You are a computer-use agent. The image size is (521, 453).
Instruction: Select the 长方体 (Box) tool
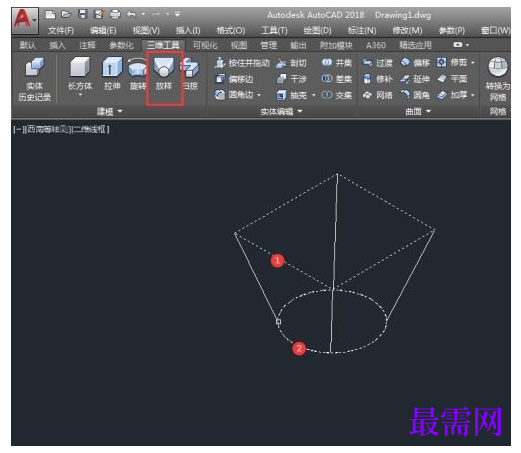click(80, 76)
